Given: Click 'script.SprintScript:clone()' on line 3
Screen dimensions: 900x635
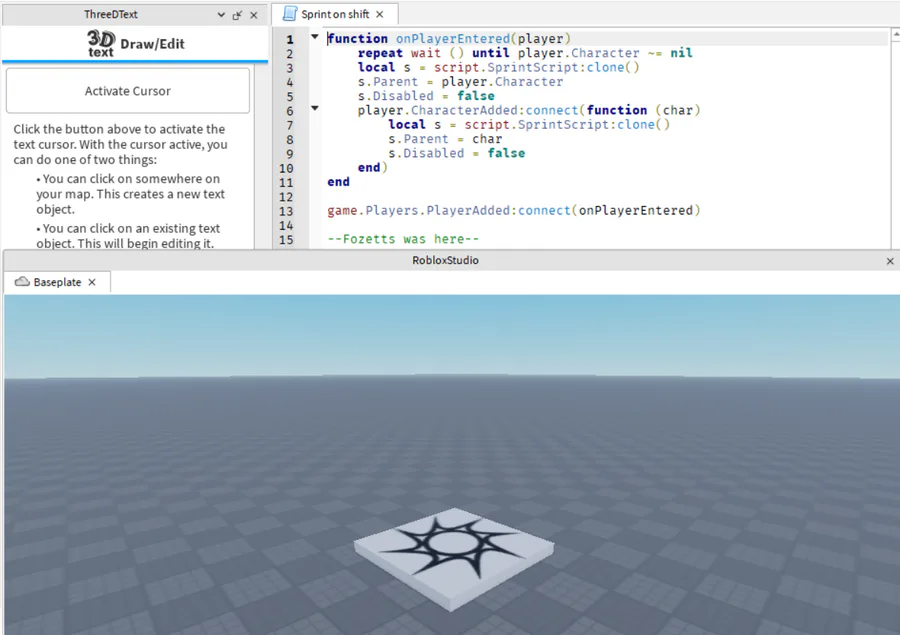Looking at the screenshot, I should point(537,67).
